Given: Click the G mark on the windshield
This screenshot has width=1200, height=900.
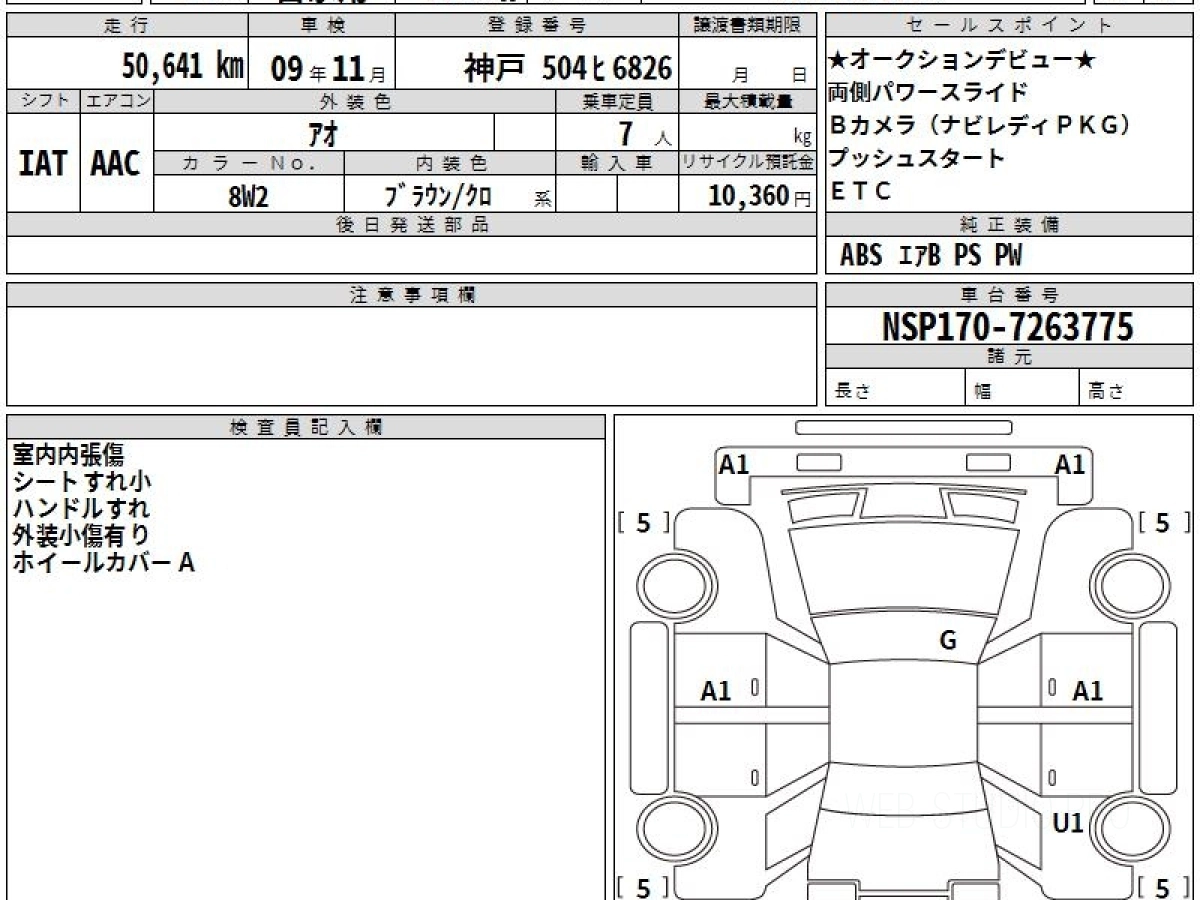Looking at the screenshot, I should point(948,641).
